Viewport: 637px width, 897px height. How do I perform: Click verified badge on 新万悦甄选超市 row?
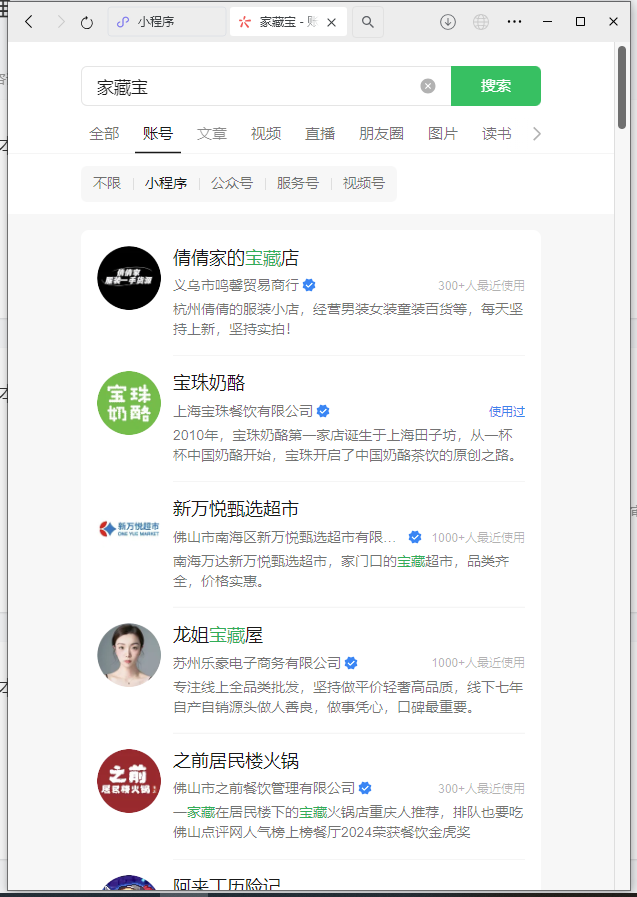click(x=415, y=537)
